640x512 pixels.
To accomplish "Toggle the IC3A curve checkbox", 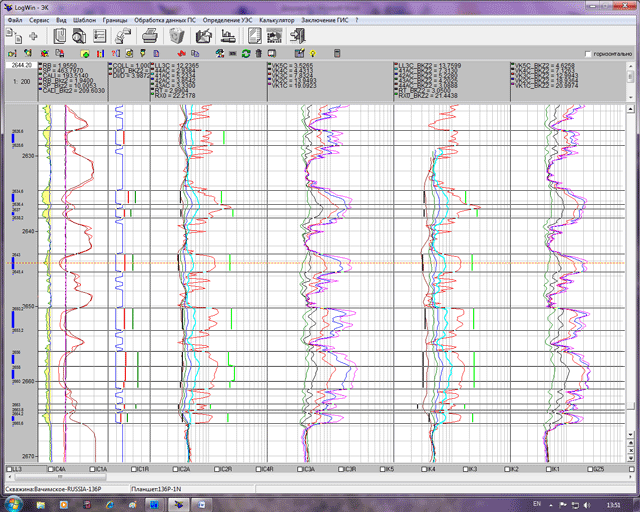I will coord(300,469).
